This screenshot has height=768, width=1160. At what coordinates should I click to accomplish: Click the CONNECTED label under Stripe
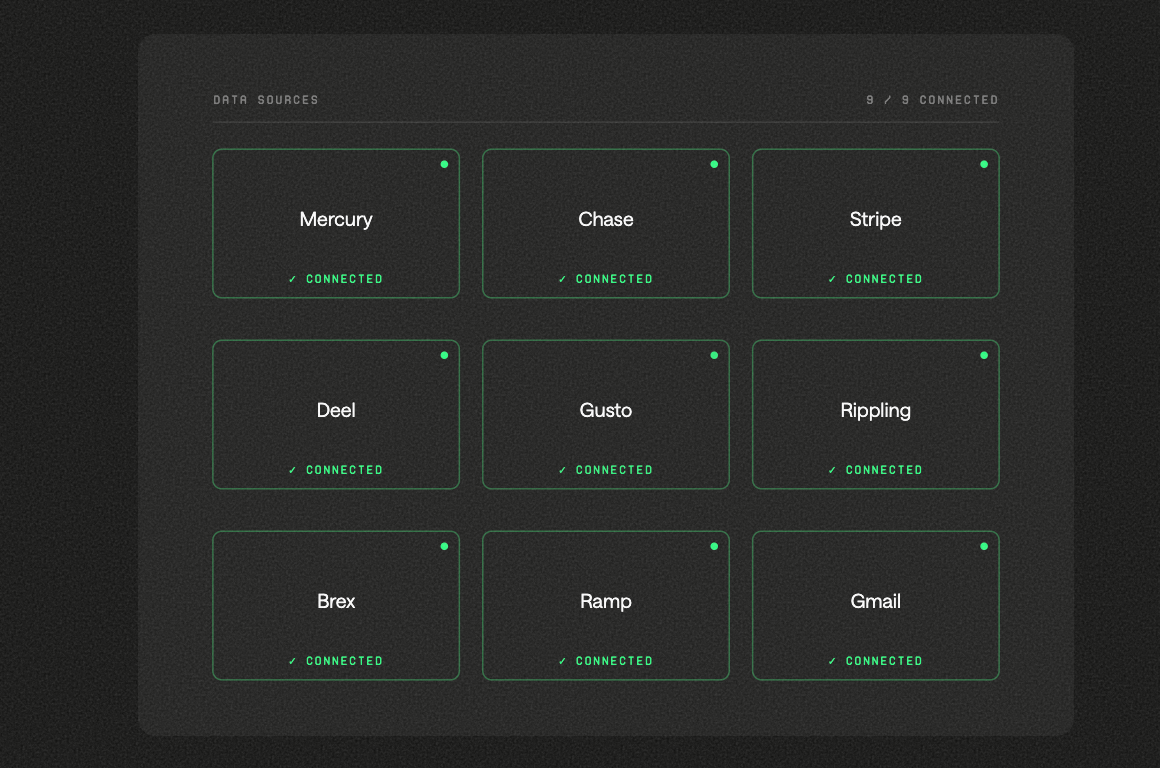[884, 279]
